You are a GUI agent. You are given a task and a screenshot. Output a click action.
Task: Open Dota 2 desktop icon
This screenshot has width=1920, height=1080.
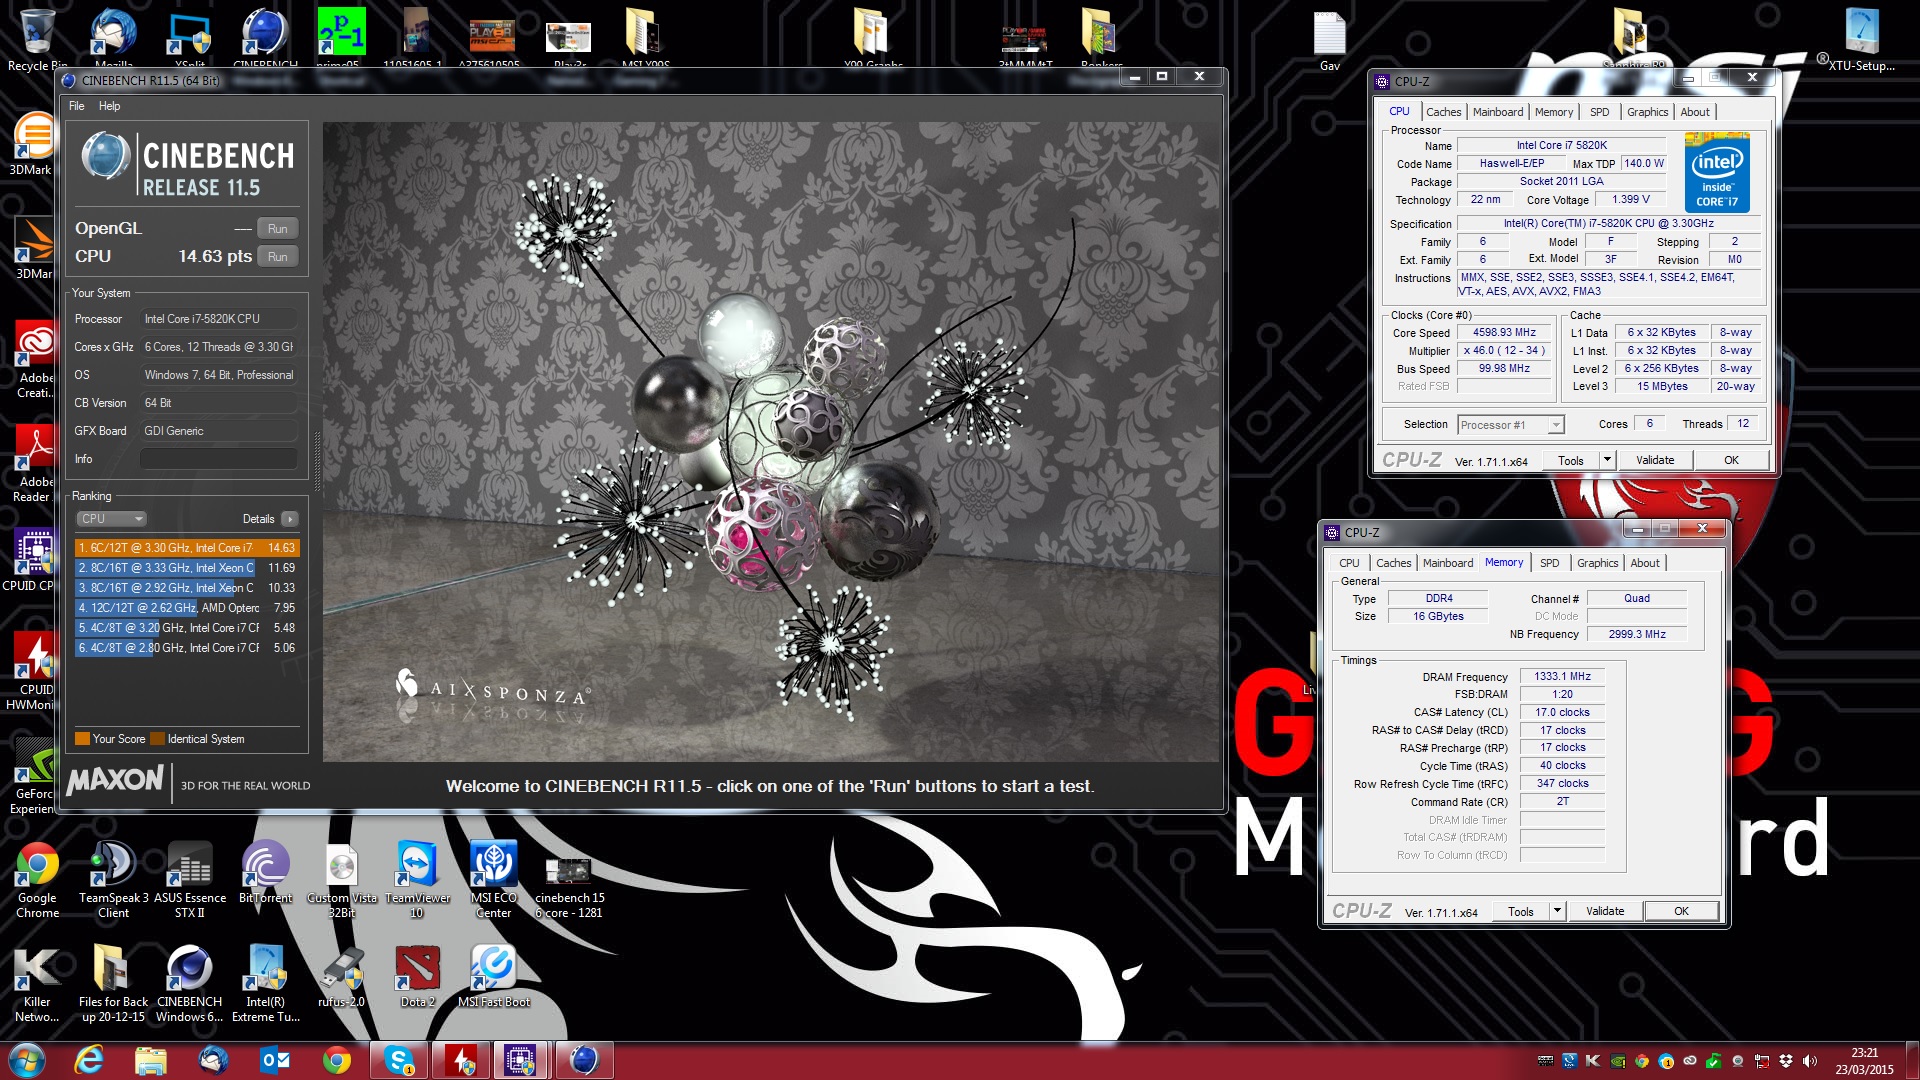417,977
